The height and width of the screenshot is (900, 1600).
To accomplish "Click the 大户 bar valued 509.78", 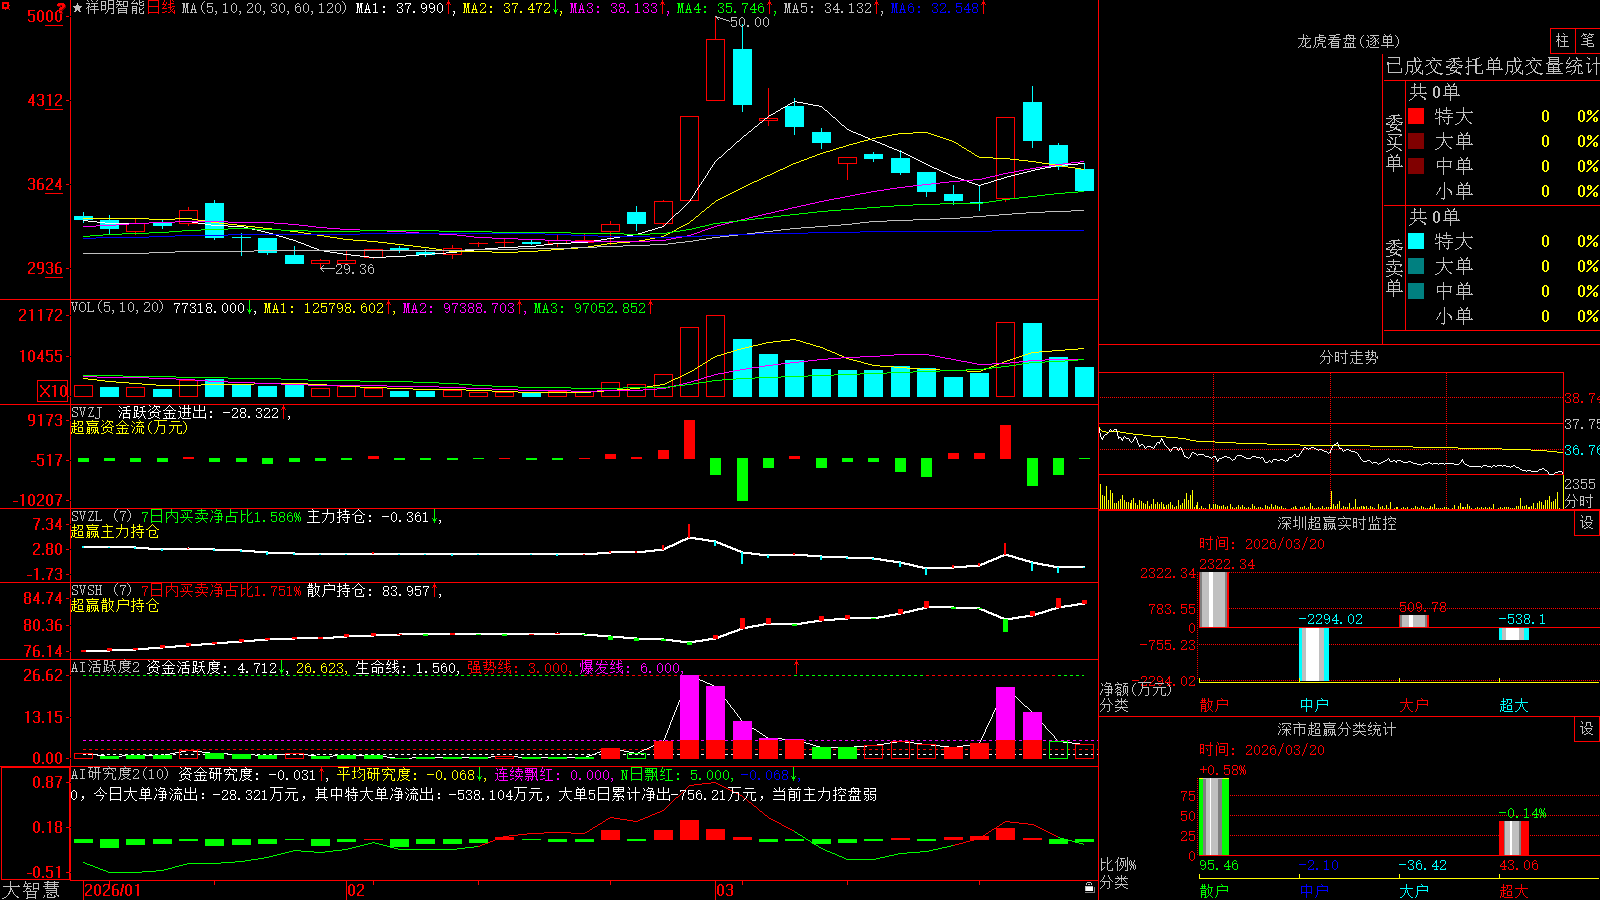I will point(1414,621).
